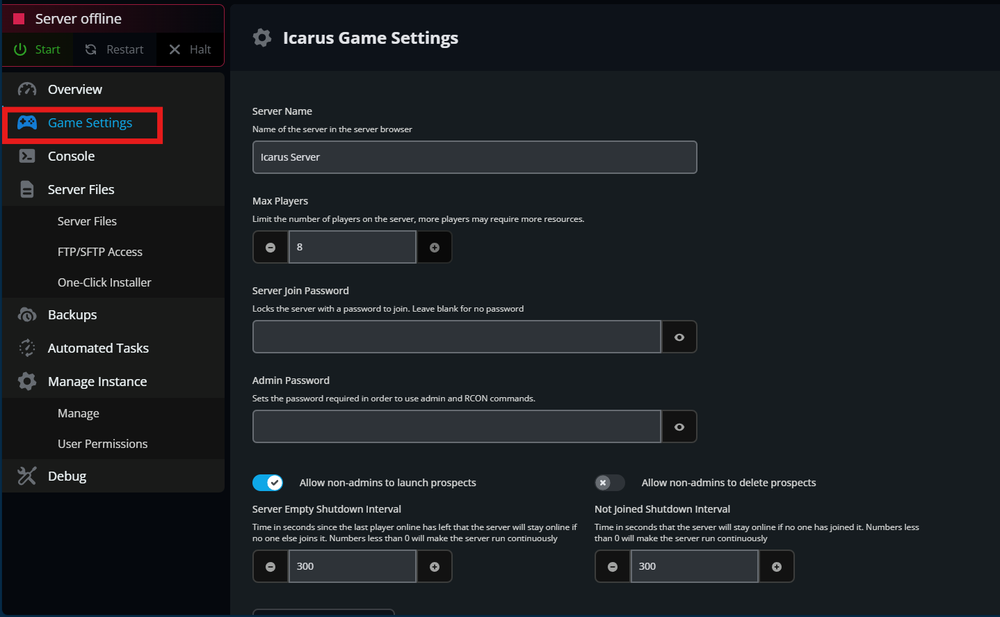Viewport: 1000px width, 617px height.
Task: Reveal the Admin Password with eye toggle
Action: click(679, 427)
